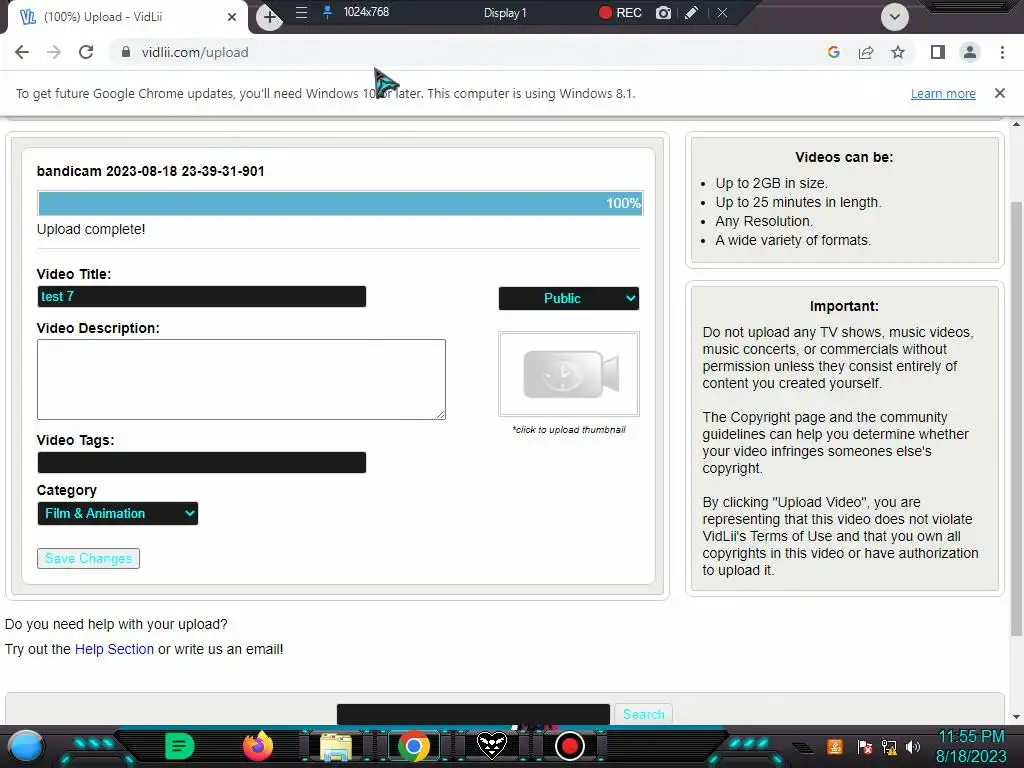The image size is (1024, 768).
Task: Open a new tab with plus button
Action: click(x=269, y=17)
